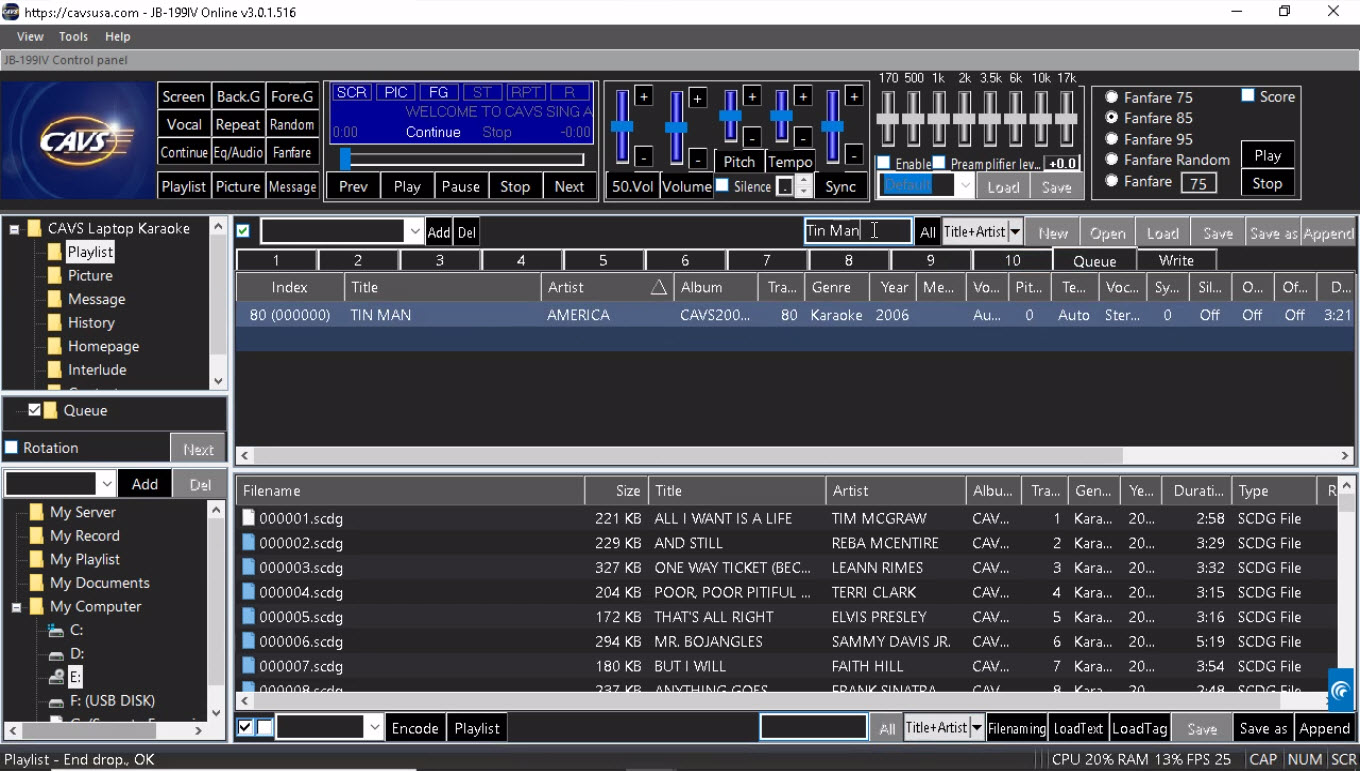Enable the Score checkbox
The image size is (1360, 771).
pos(1248,96)
